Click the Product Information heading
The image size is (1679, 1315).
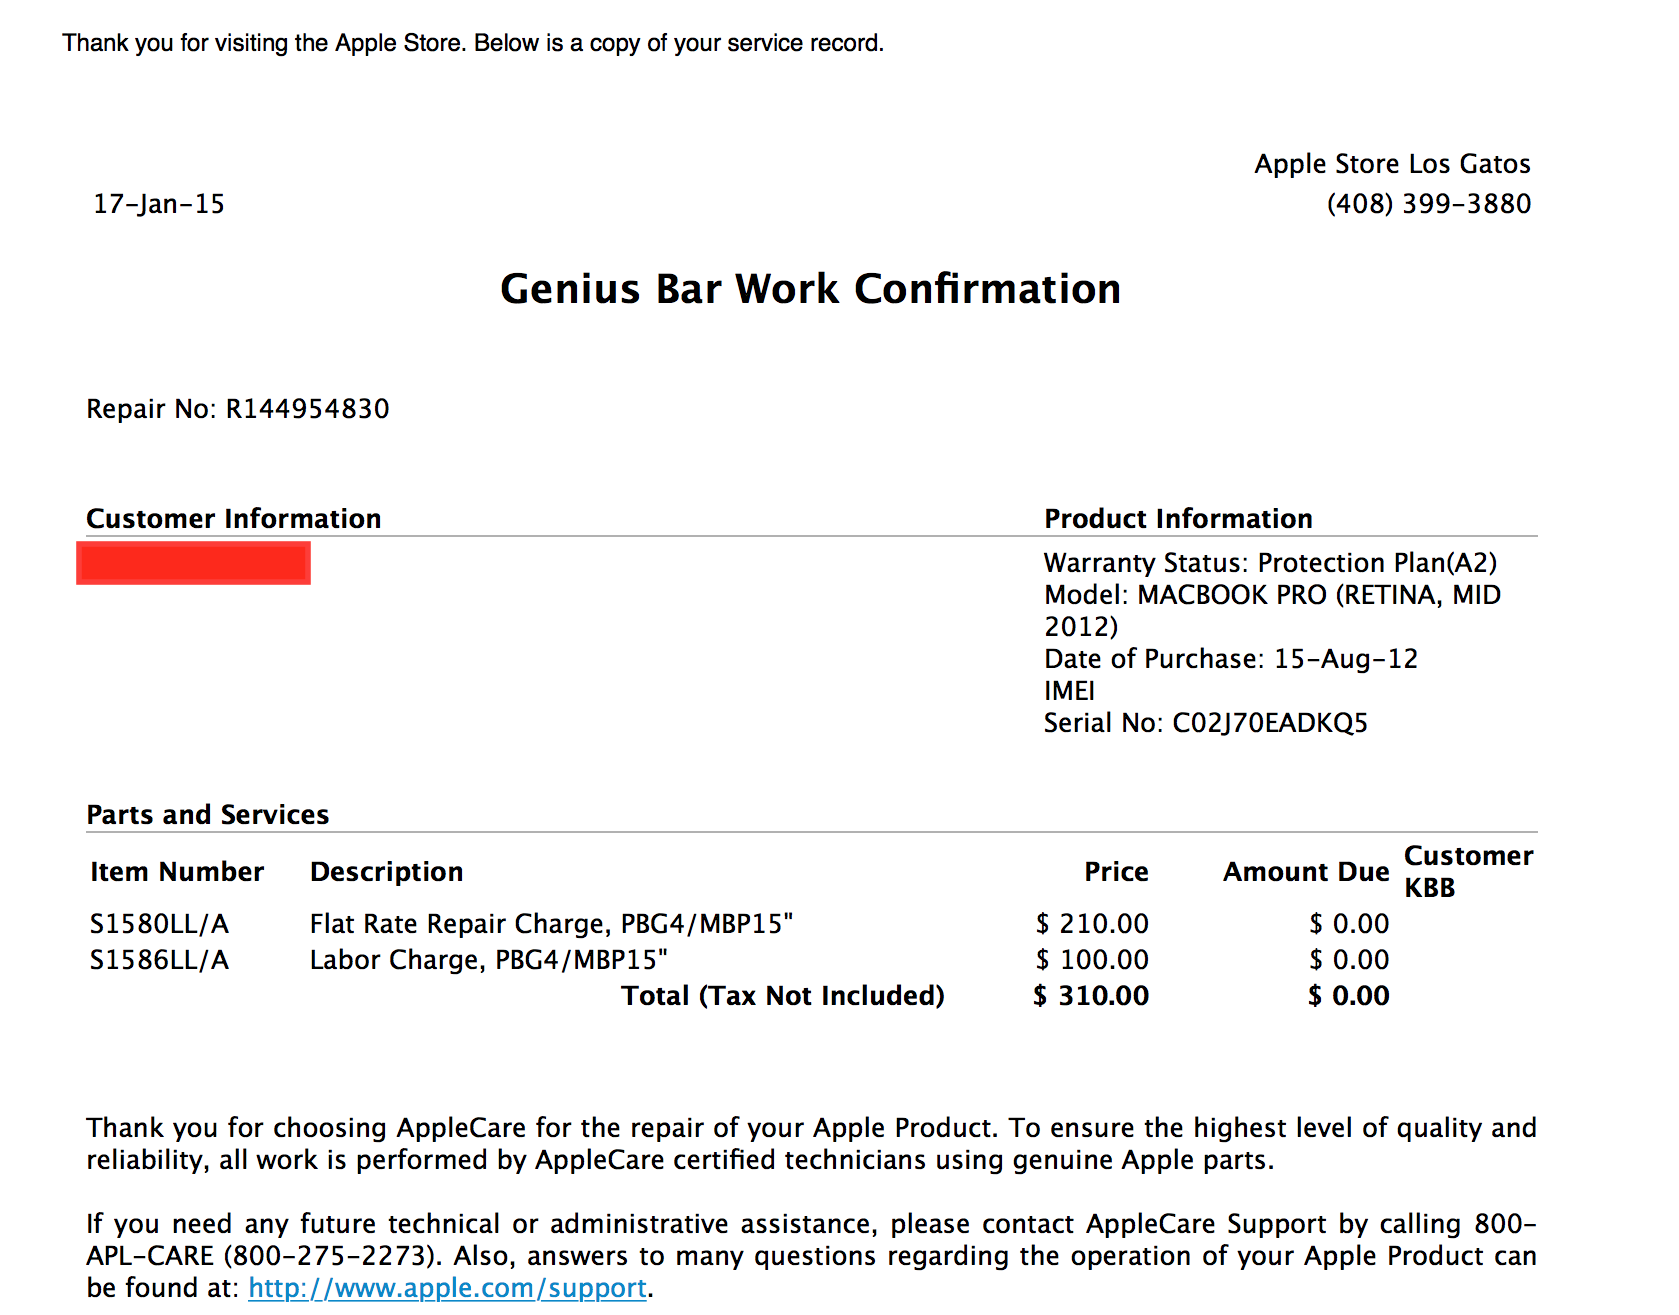(1179, 518)
